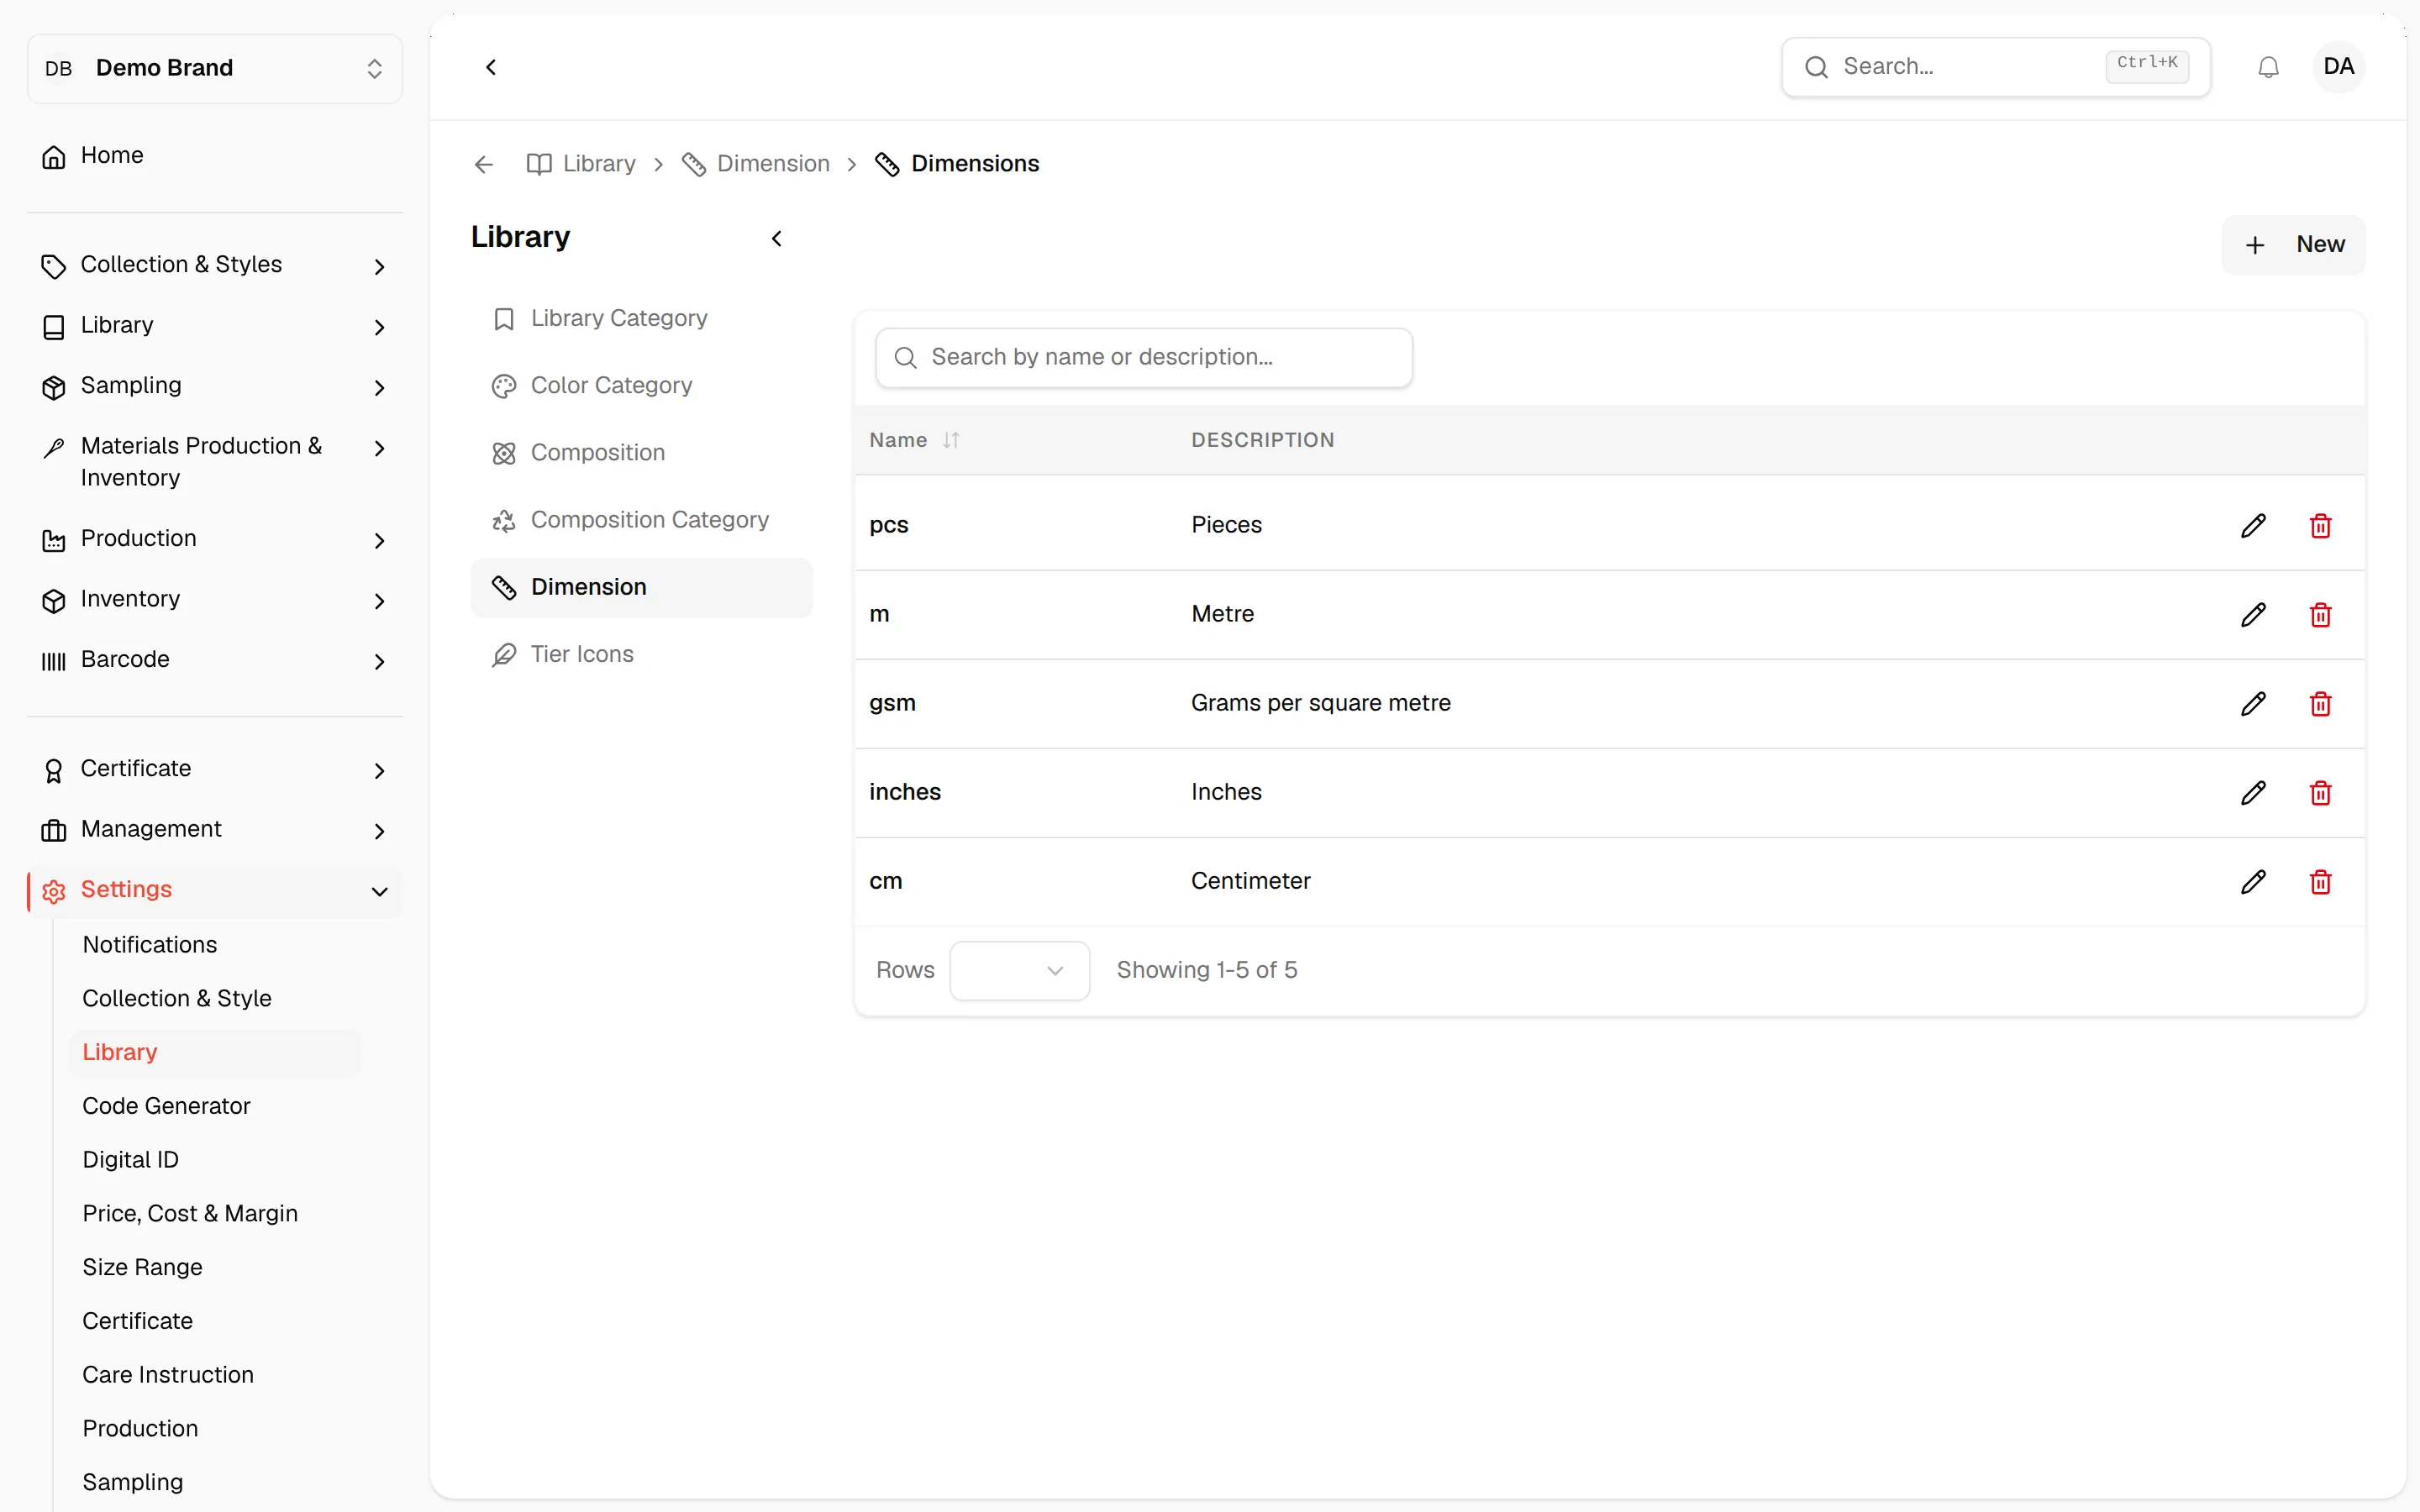Viewport: 2420px width, 1512px height.
Task: Collapse the Settings section
Action: pyautogui.click(x=215, y=890)
